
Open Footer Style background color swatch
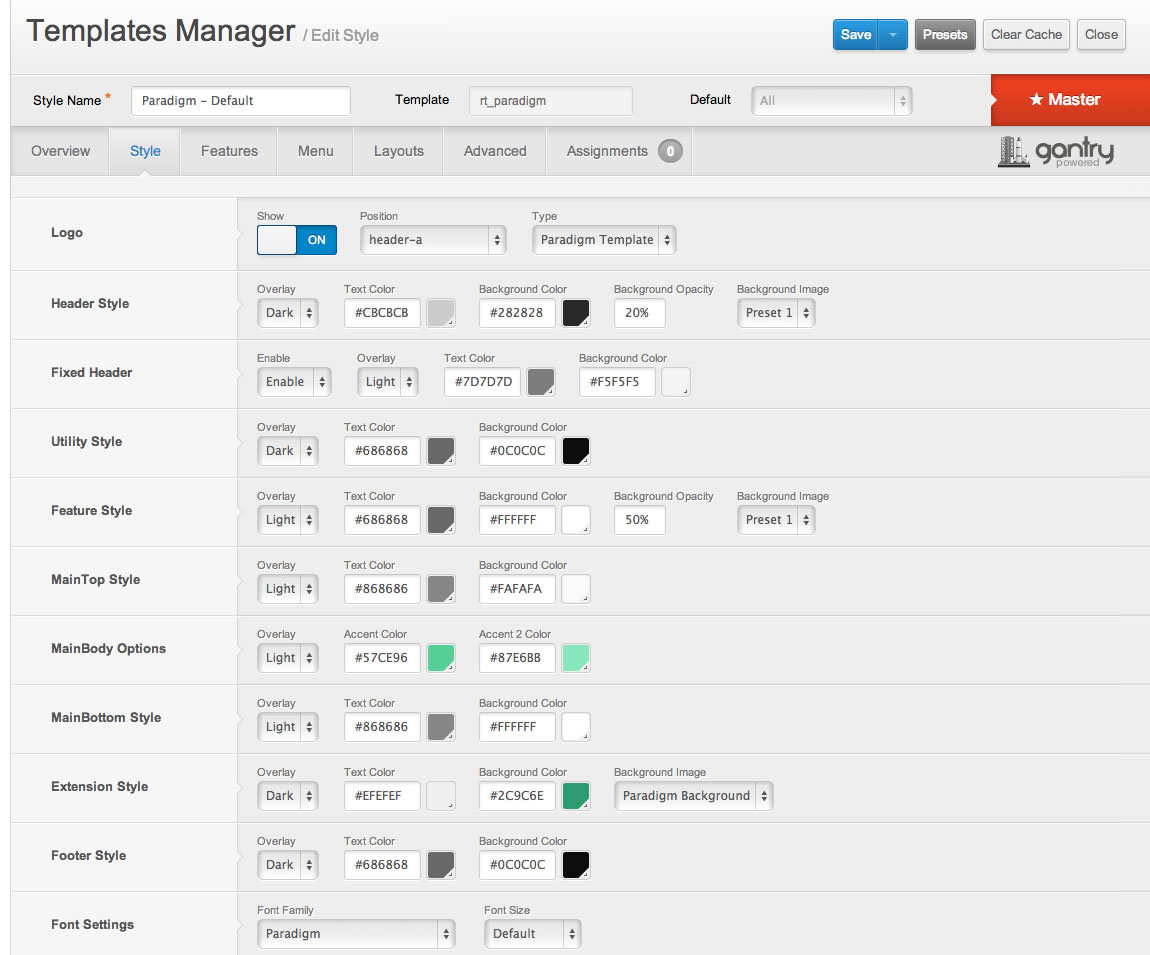click(576, 864)
